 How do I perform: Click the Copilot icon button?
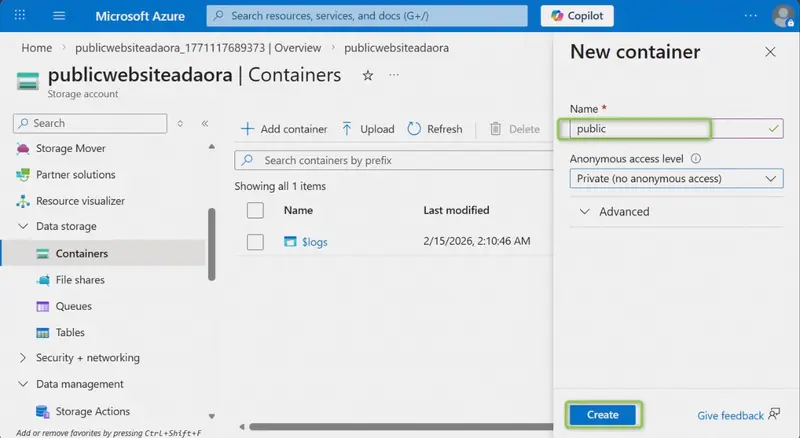pyautogui.click(x=577, y=16)
